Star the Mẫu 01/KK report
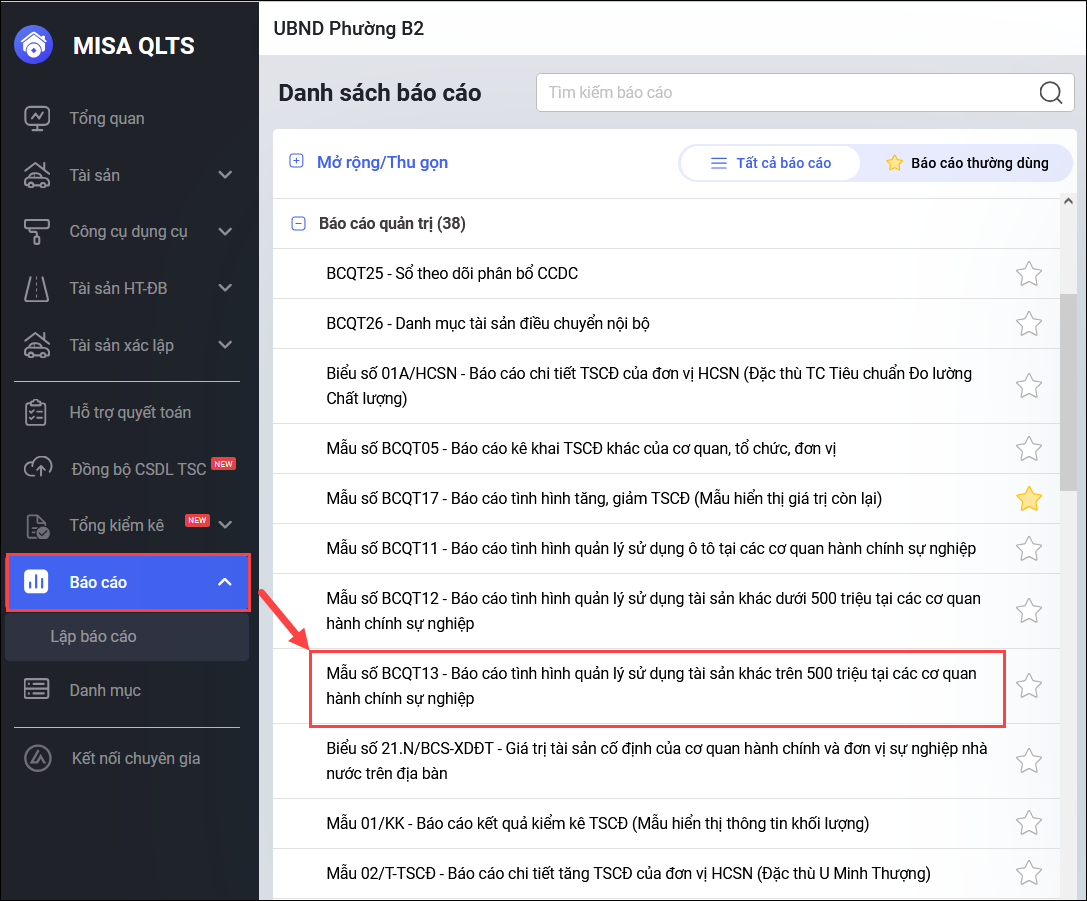Viewport: 1087px width, 901px height. pyautogui.click(x=1029, y=823)
